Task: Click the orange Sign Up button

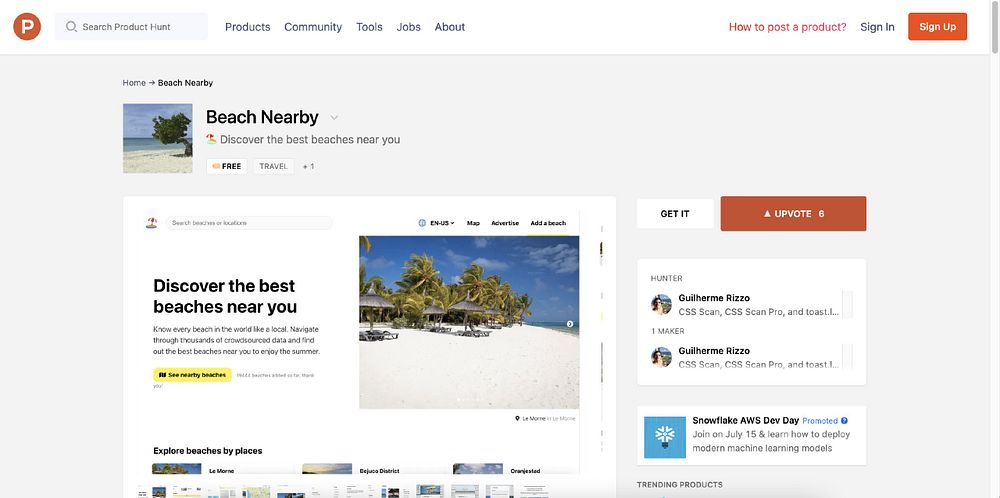Action: 938,27
